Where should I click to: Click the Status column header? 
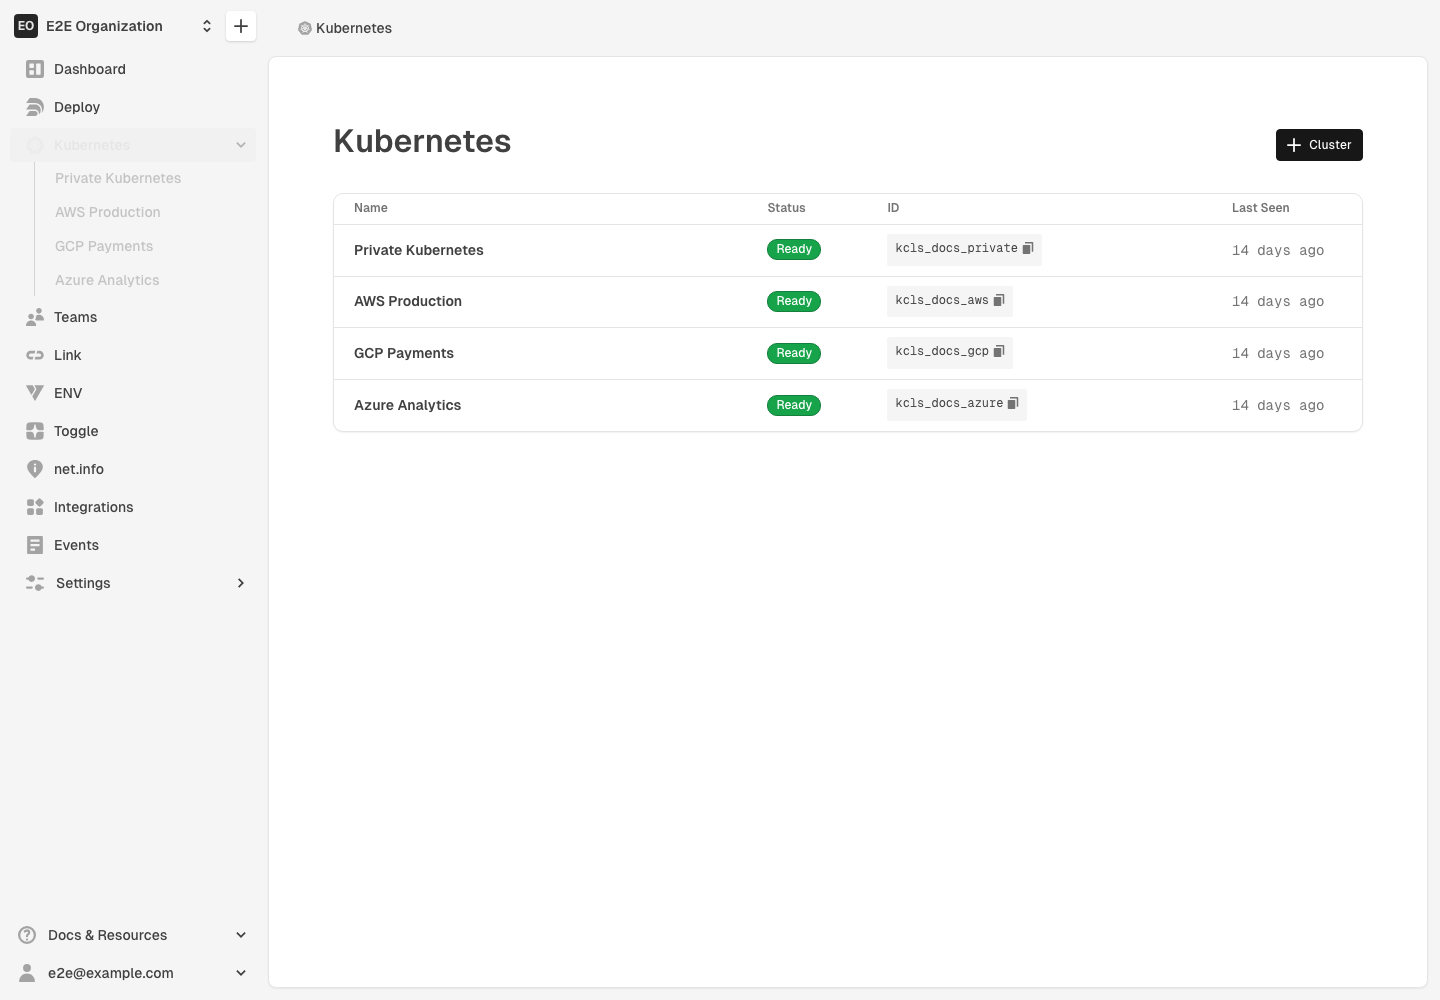786,208
